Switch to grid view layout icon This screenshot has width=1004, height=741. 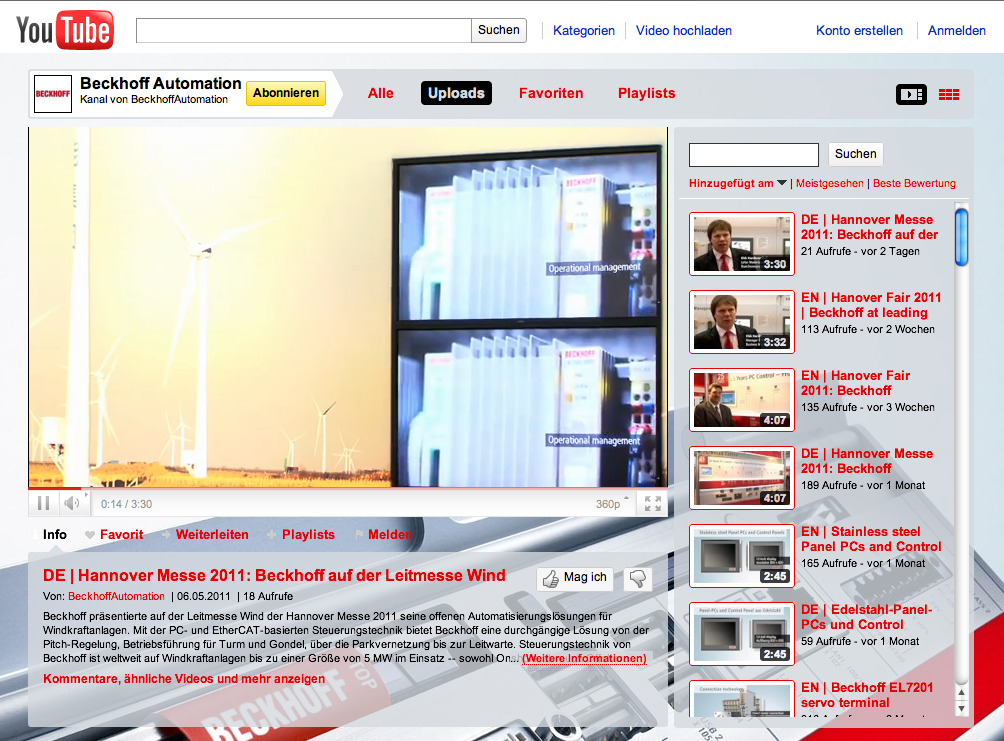[x=949, y=94]
